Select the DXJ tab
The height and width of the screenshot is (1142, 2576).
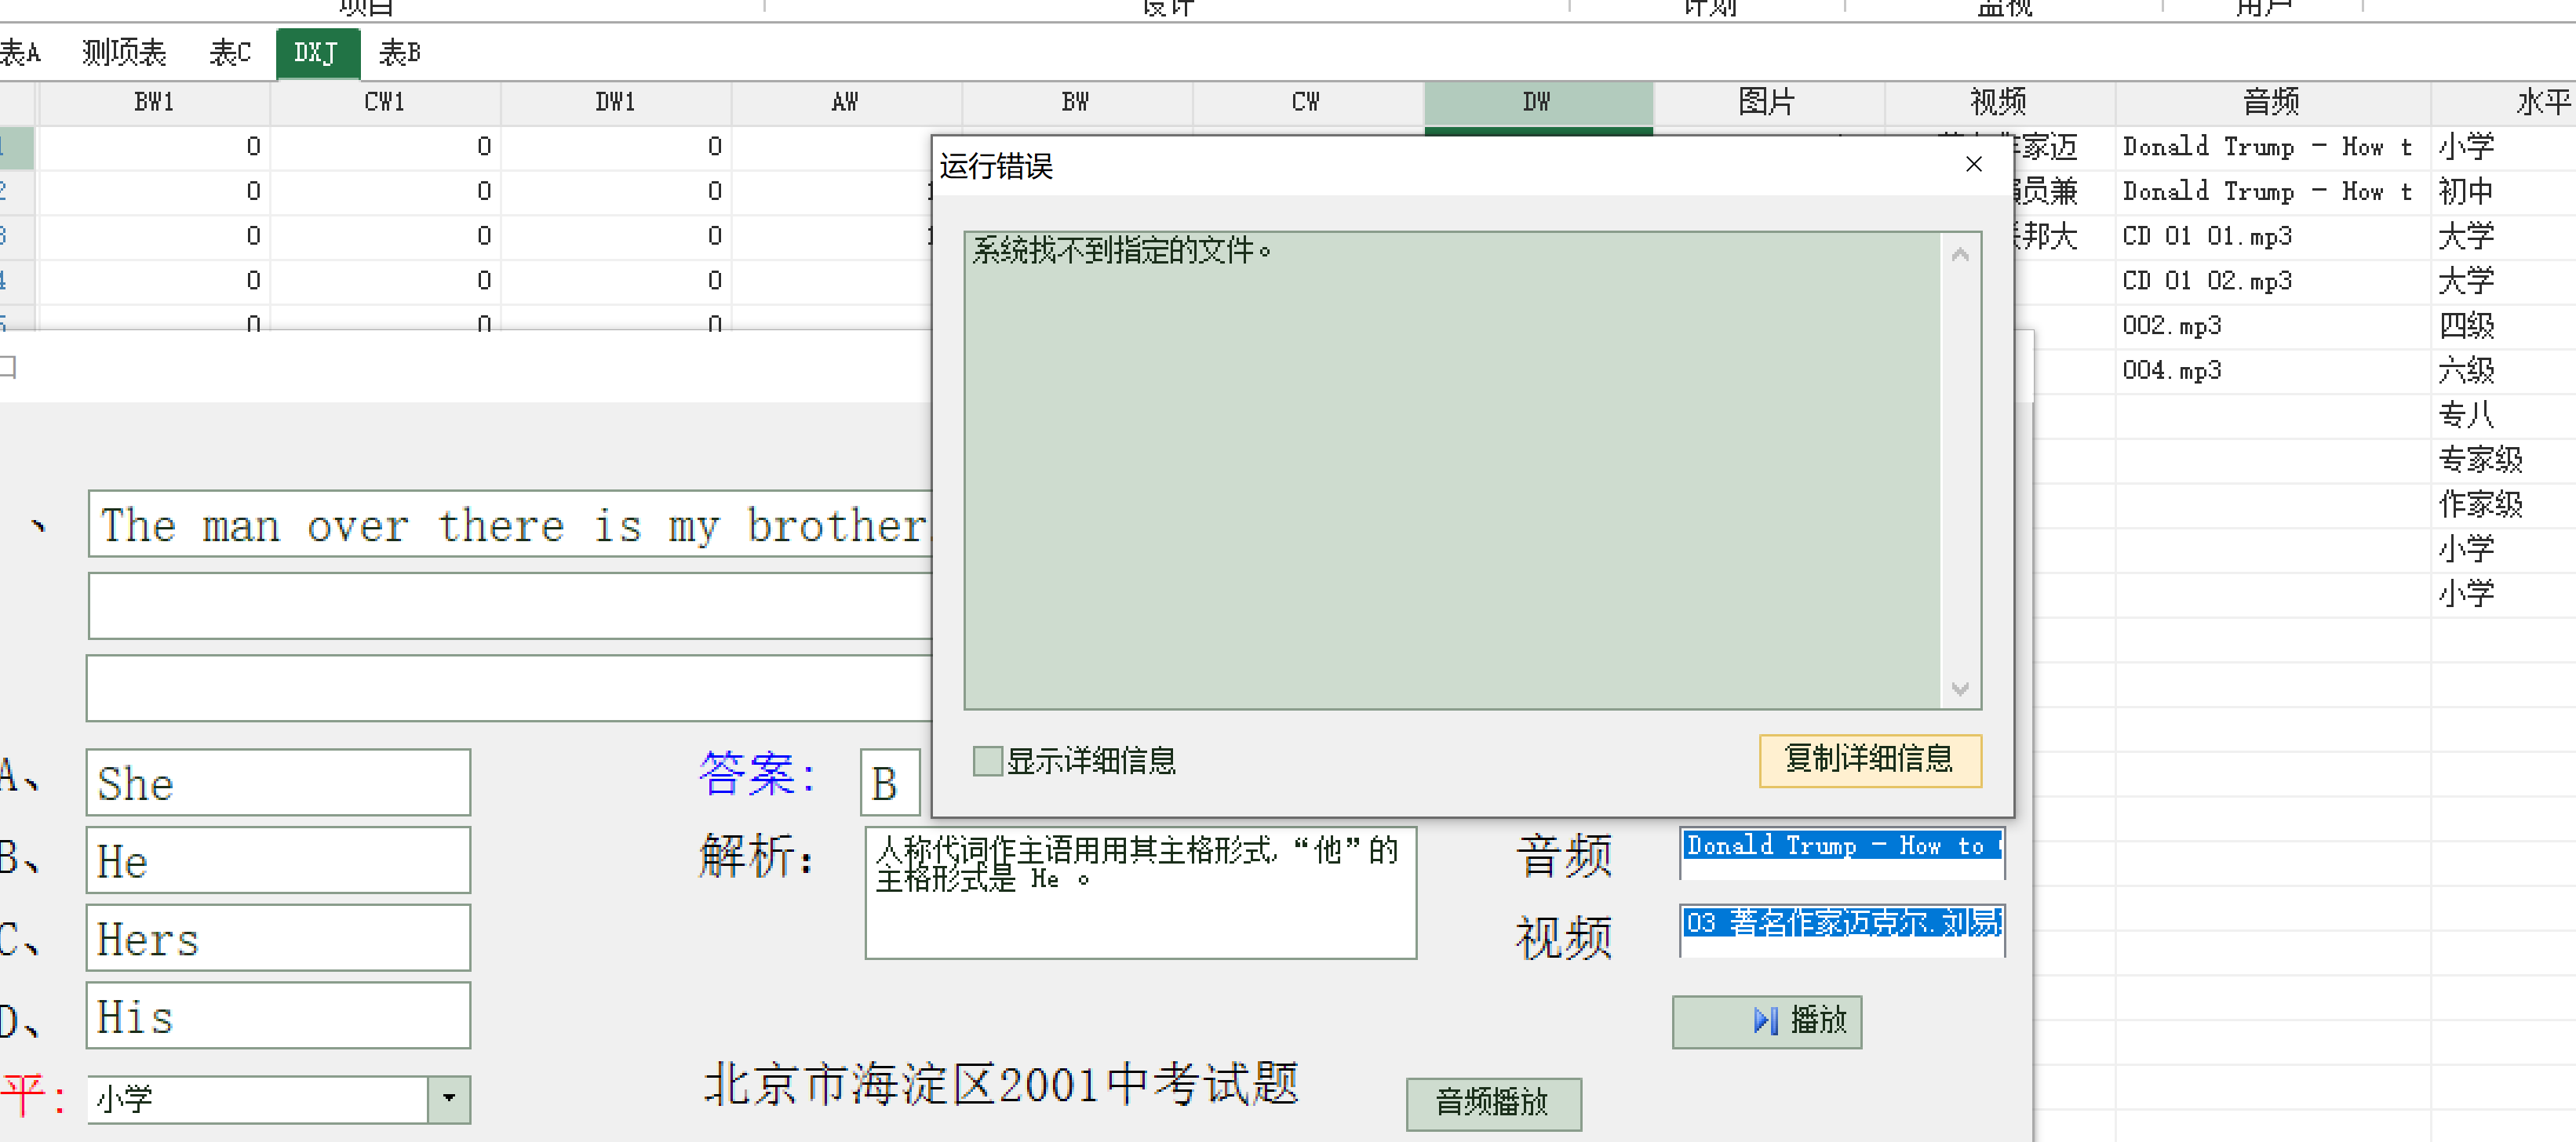coord(317,52)
